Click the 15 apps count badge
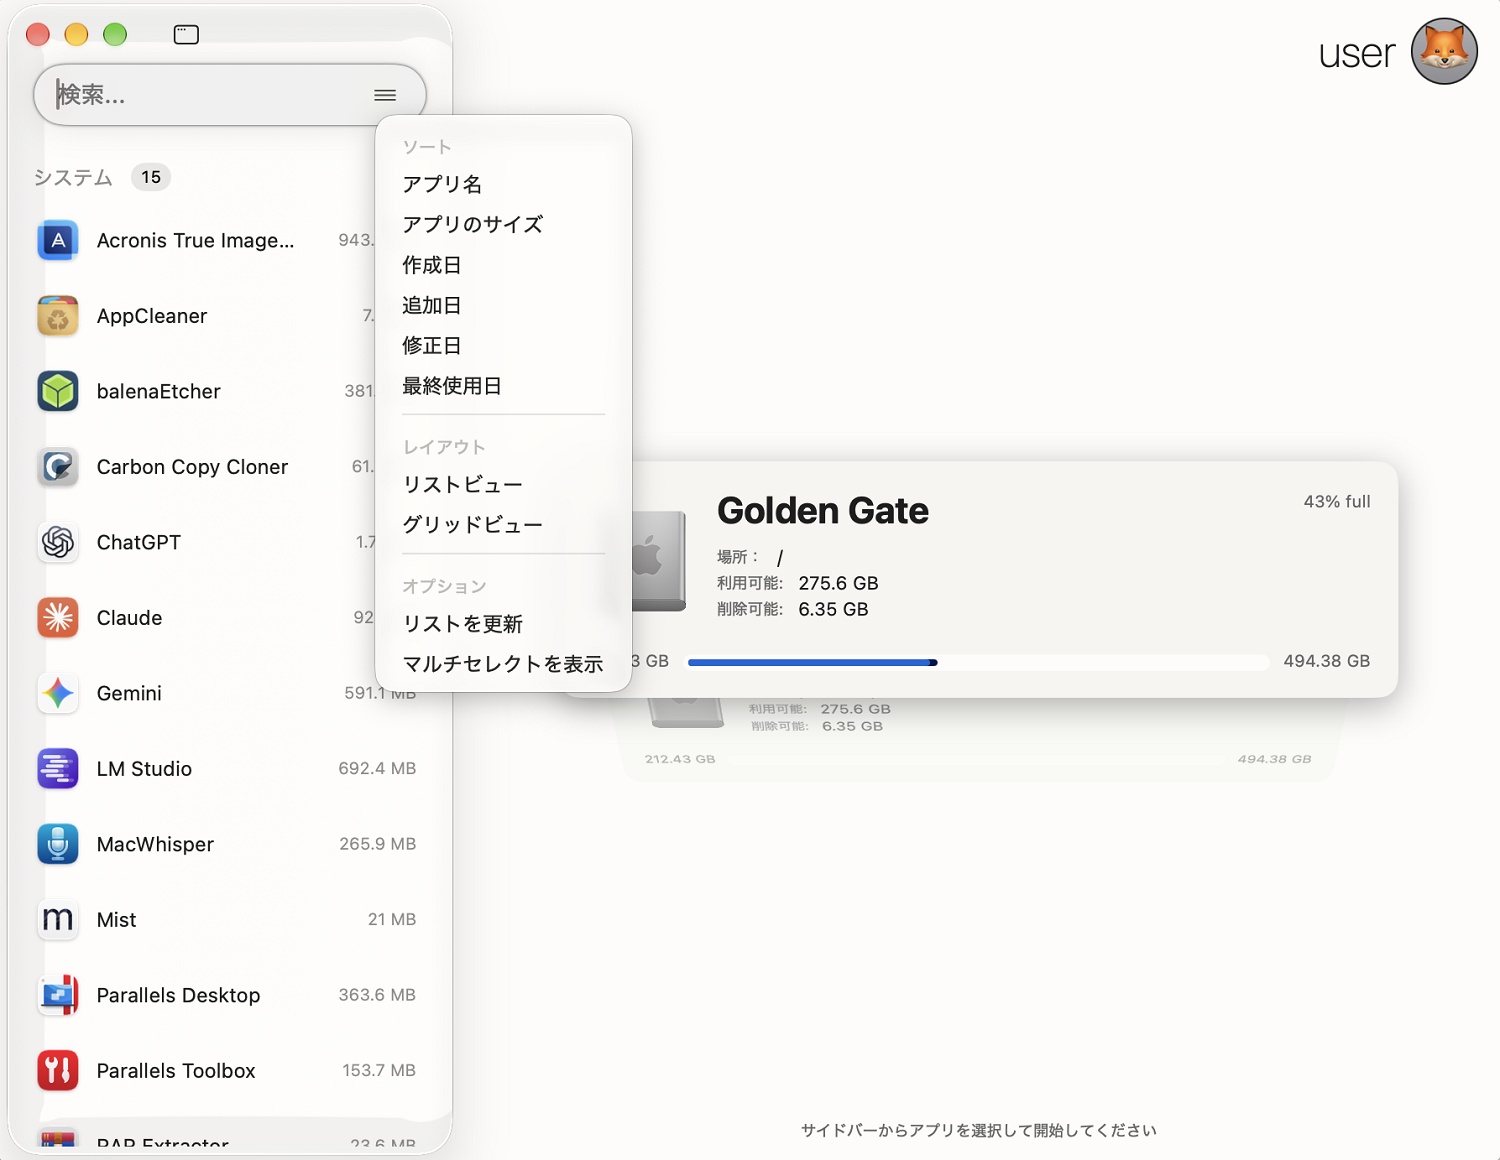Screen dimensions: 1500x1160 pos(151,177)
